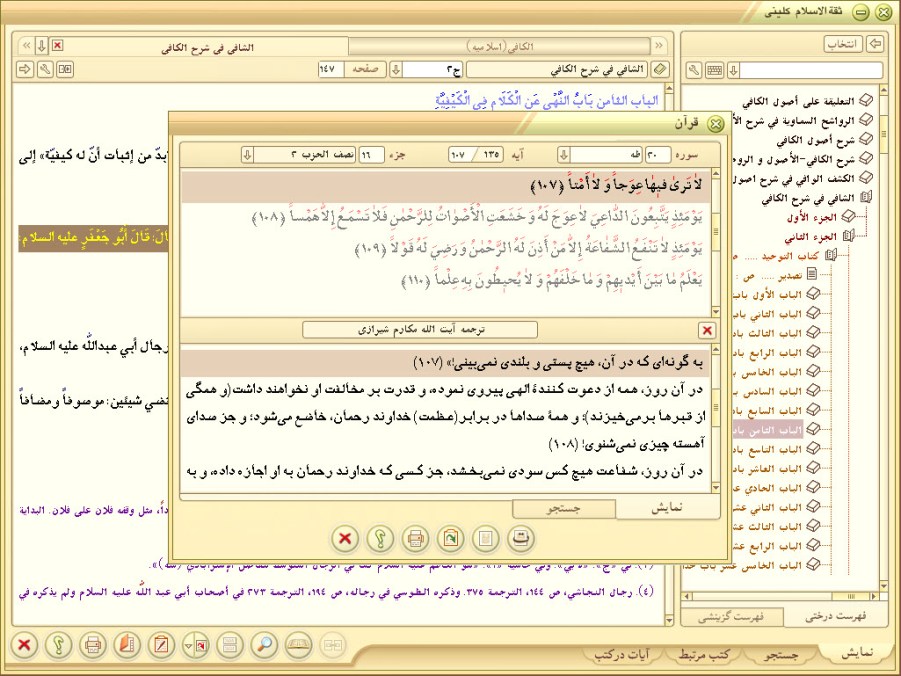Open the نصف الحزب ٣ dropdown arrow
901x676 pixels.
click(x=247, y=155)
